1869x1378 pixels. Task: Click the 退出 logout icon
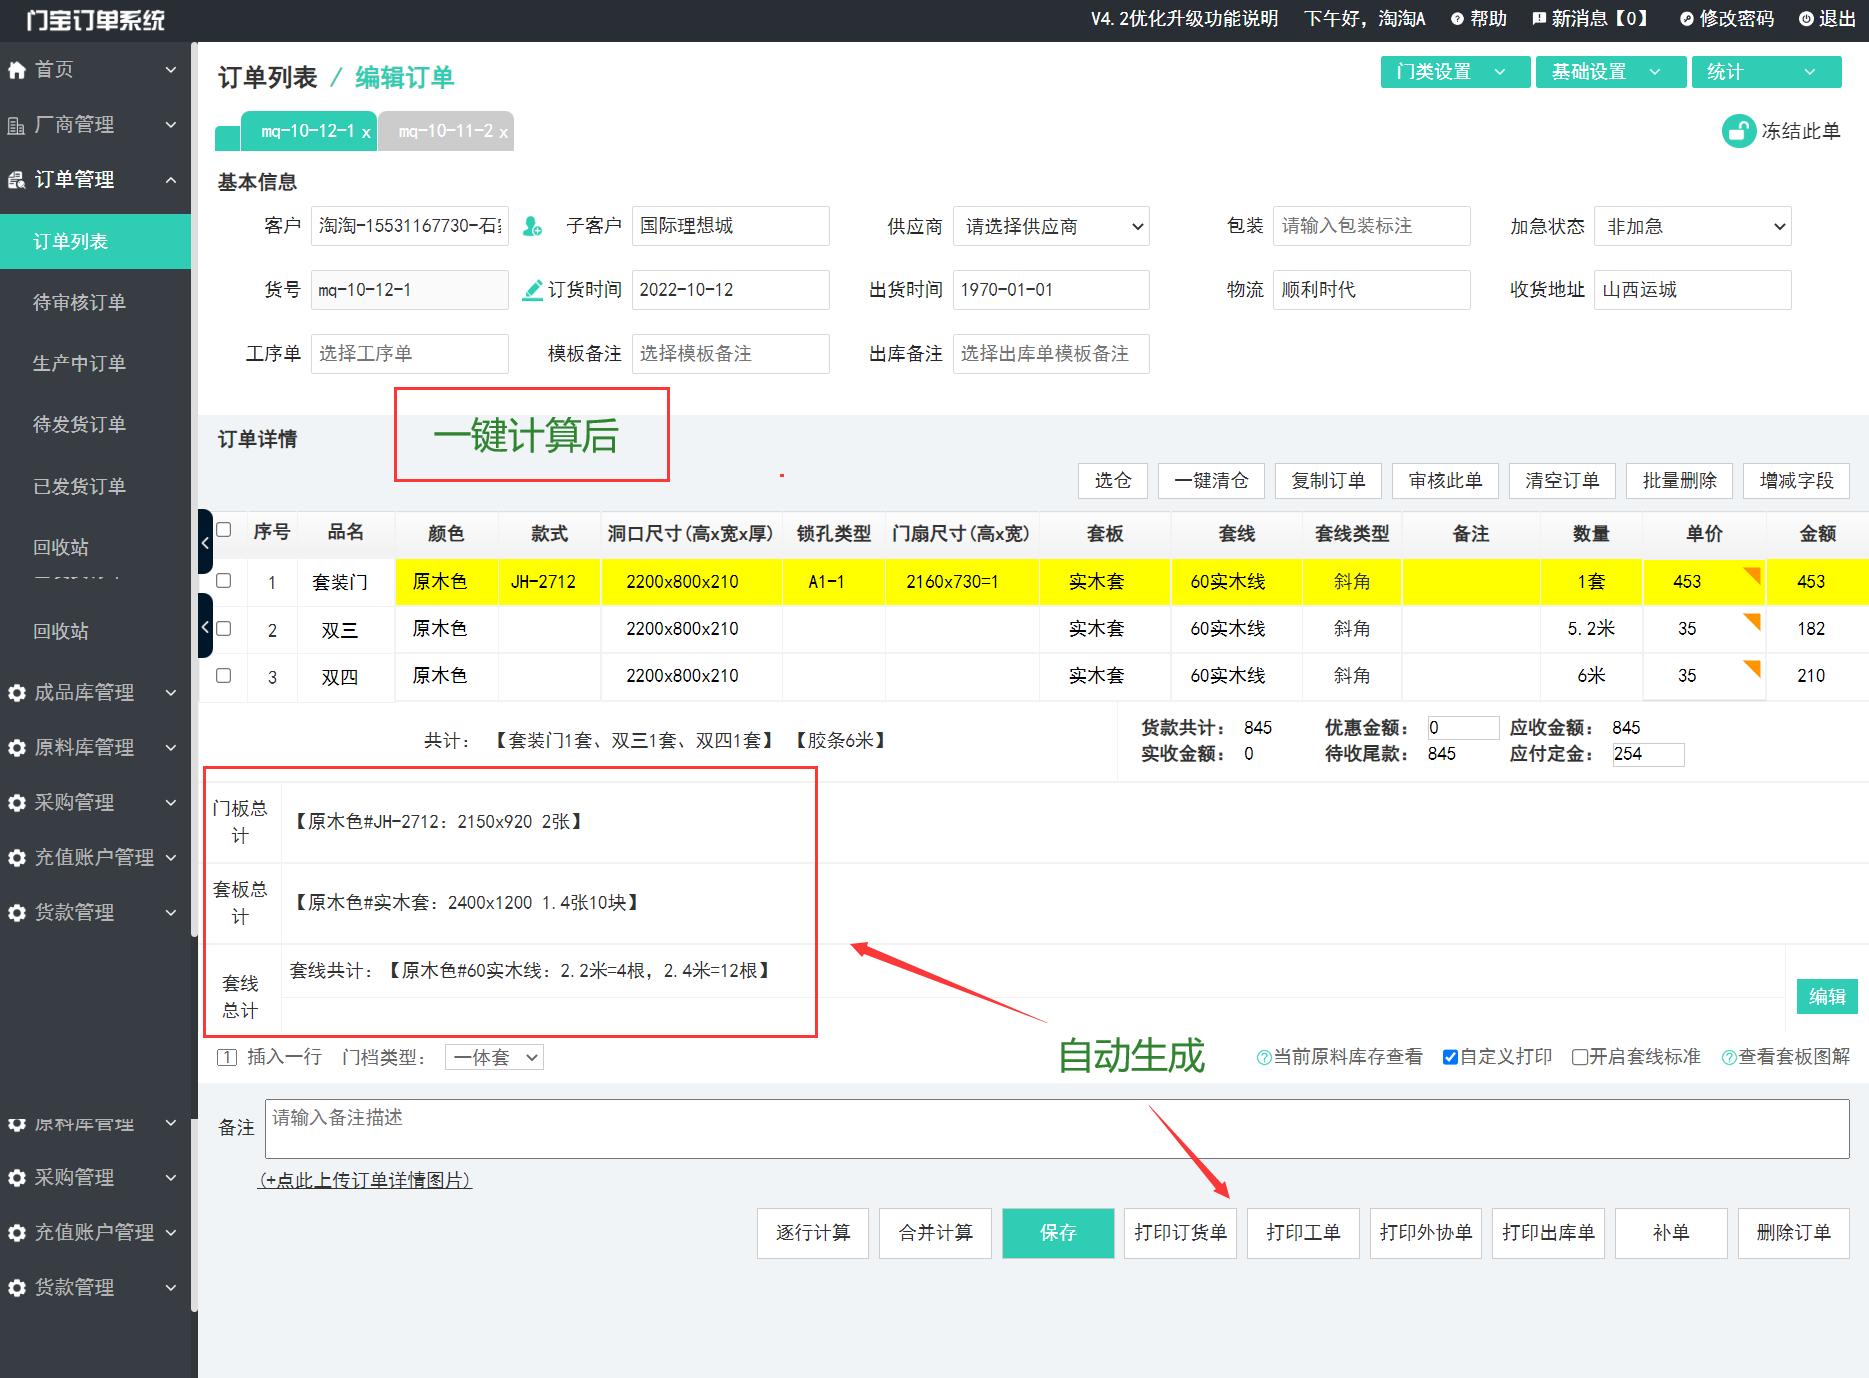[1806, 19]
